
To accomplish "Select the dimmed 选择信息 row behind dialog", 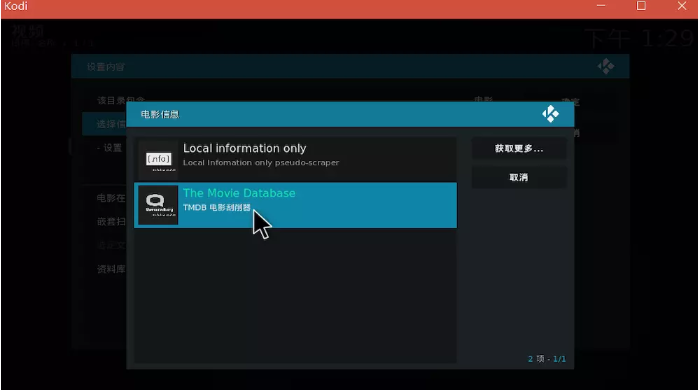I will tap(104, 124).
